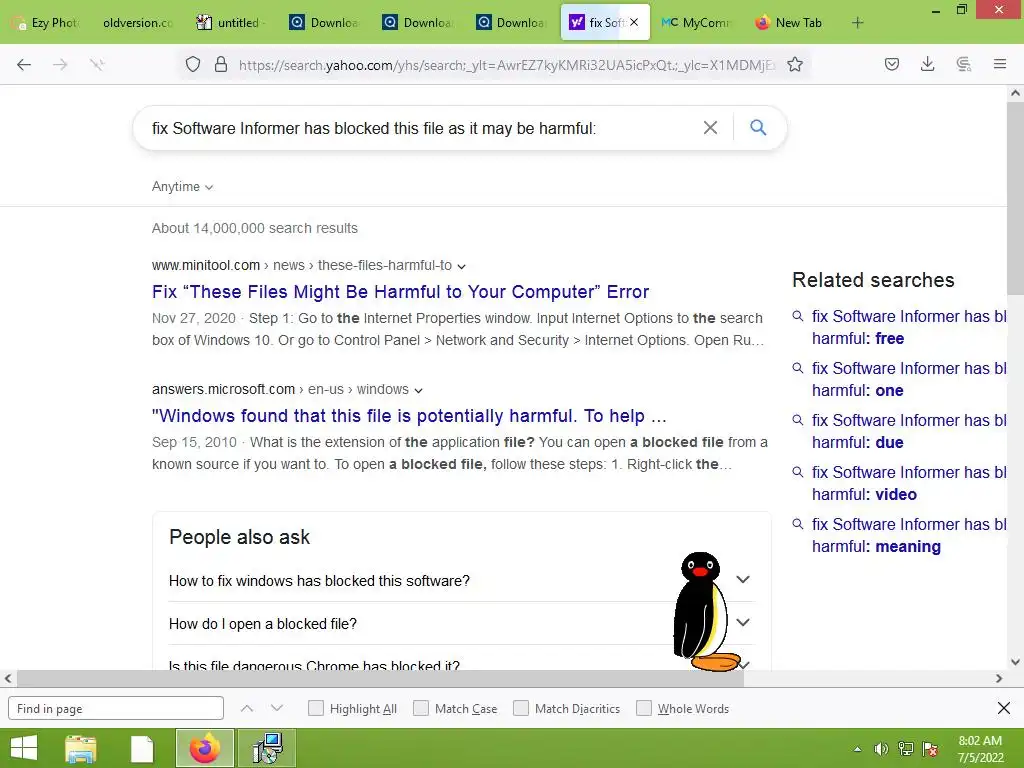
Task: Click the browser address bar URL
Action: pos(506,65)
